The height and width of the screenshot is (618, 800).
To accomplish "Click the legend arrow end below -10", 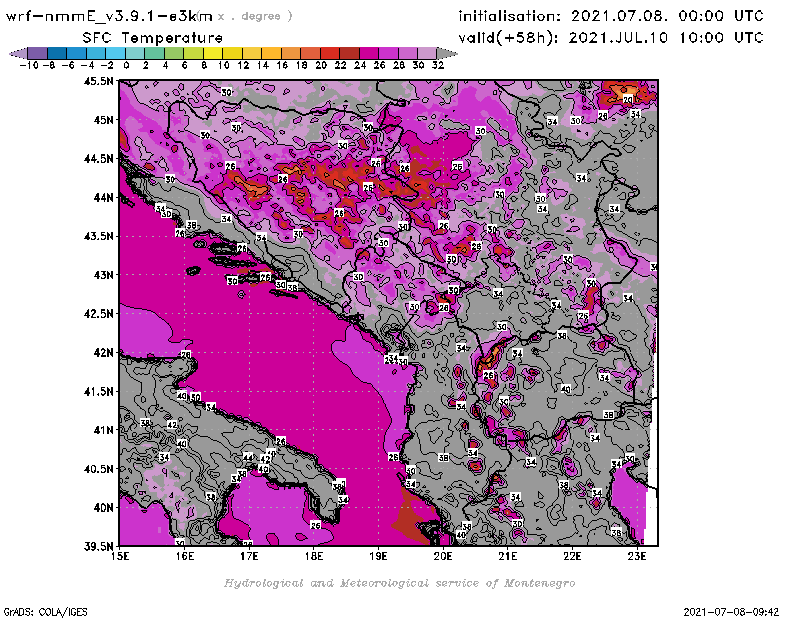I will (x=18, y=53).
